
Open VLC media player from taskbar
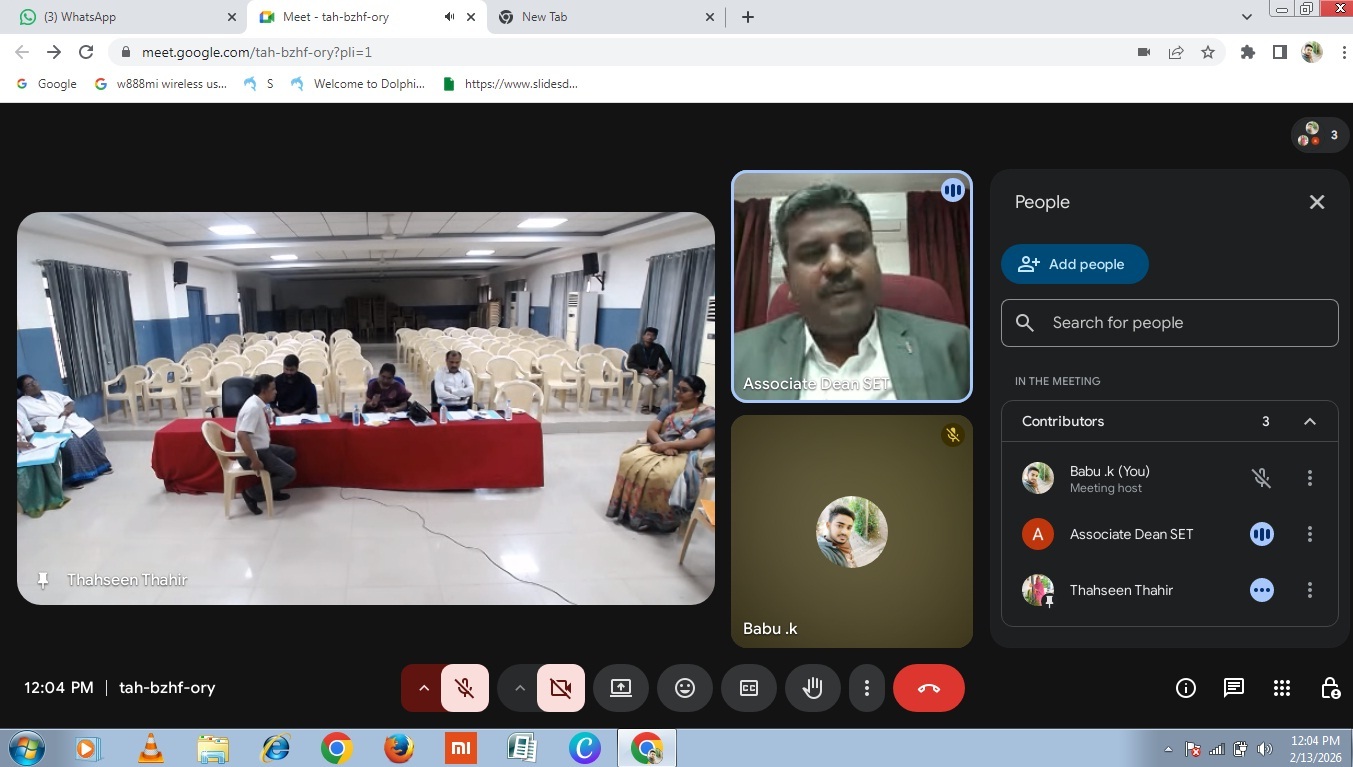[151, 748]
